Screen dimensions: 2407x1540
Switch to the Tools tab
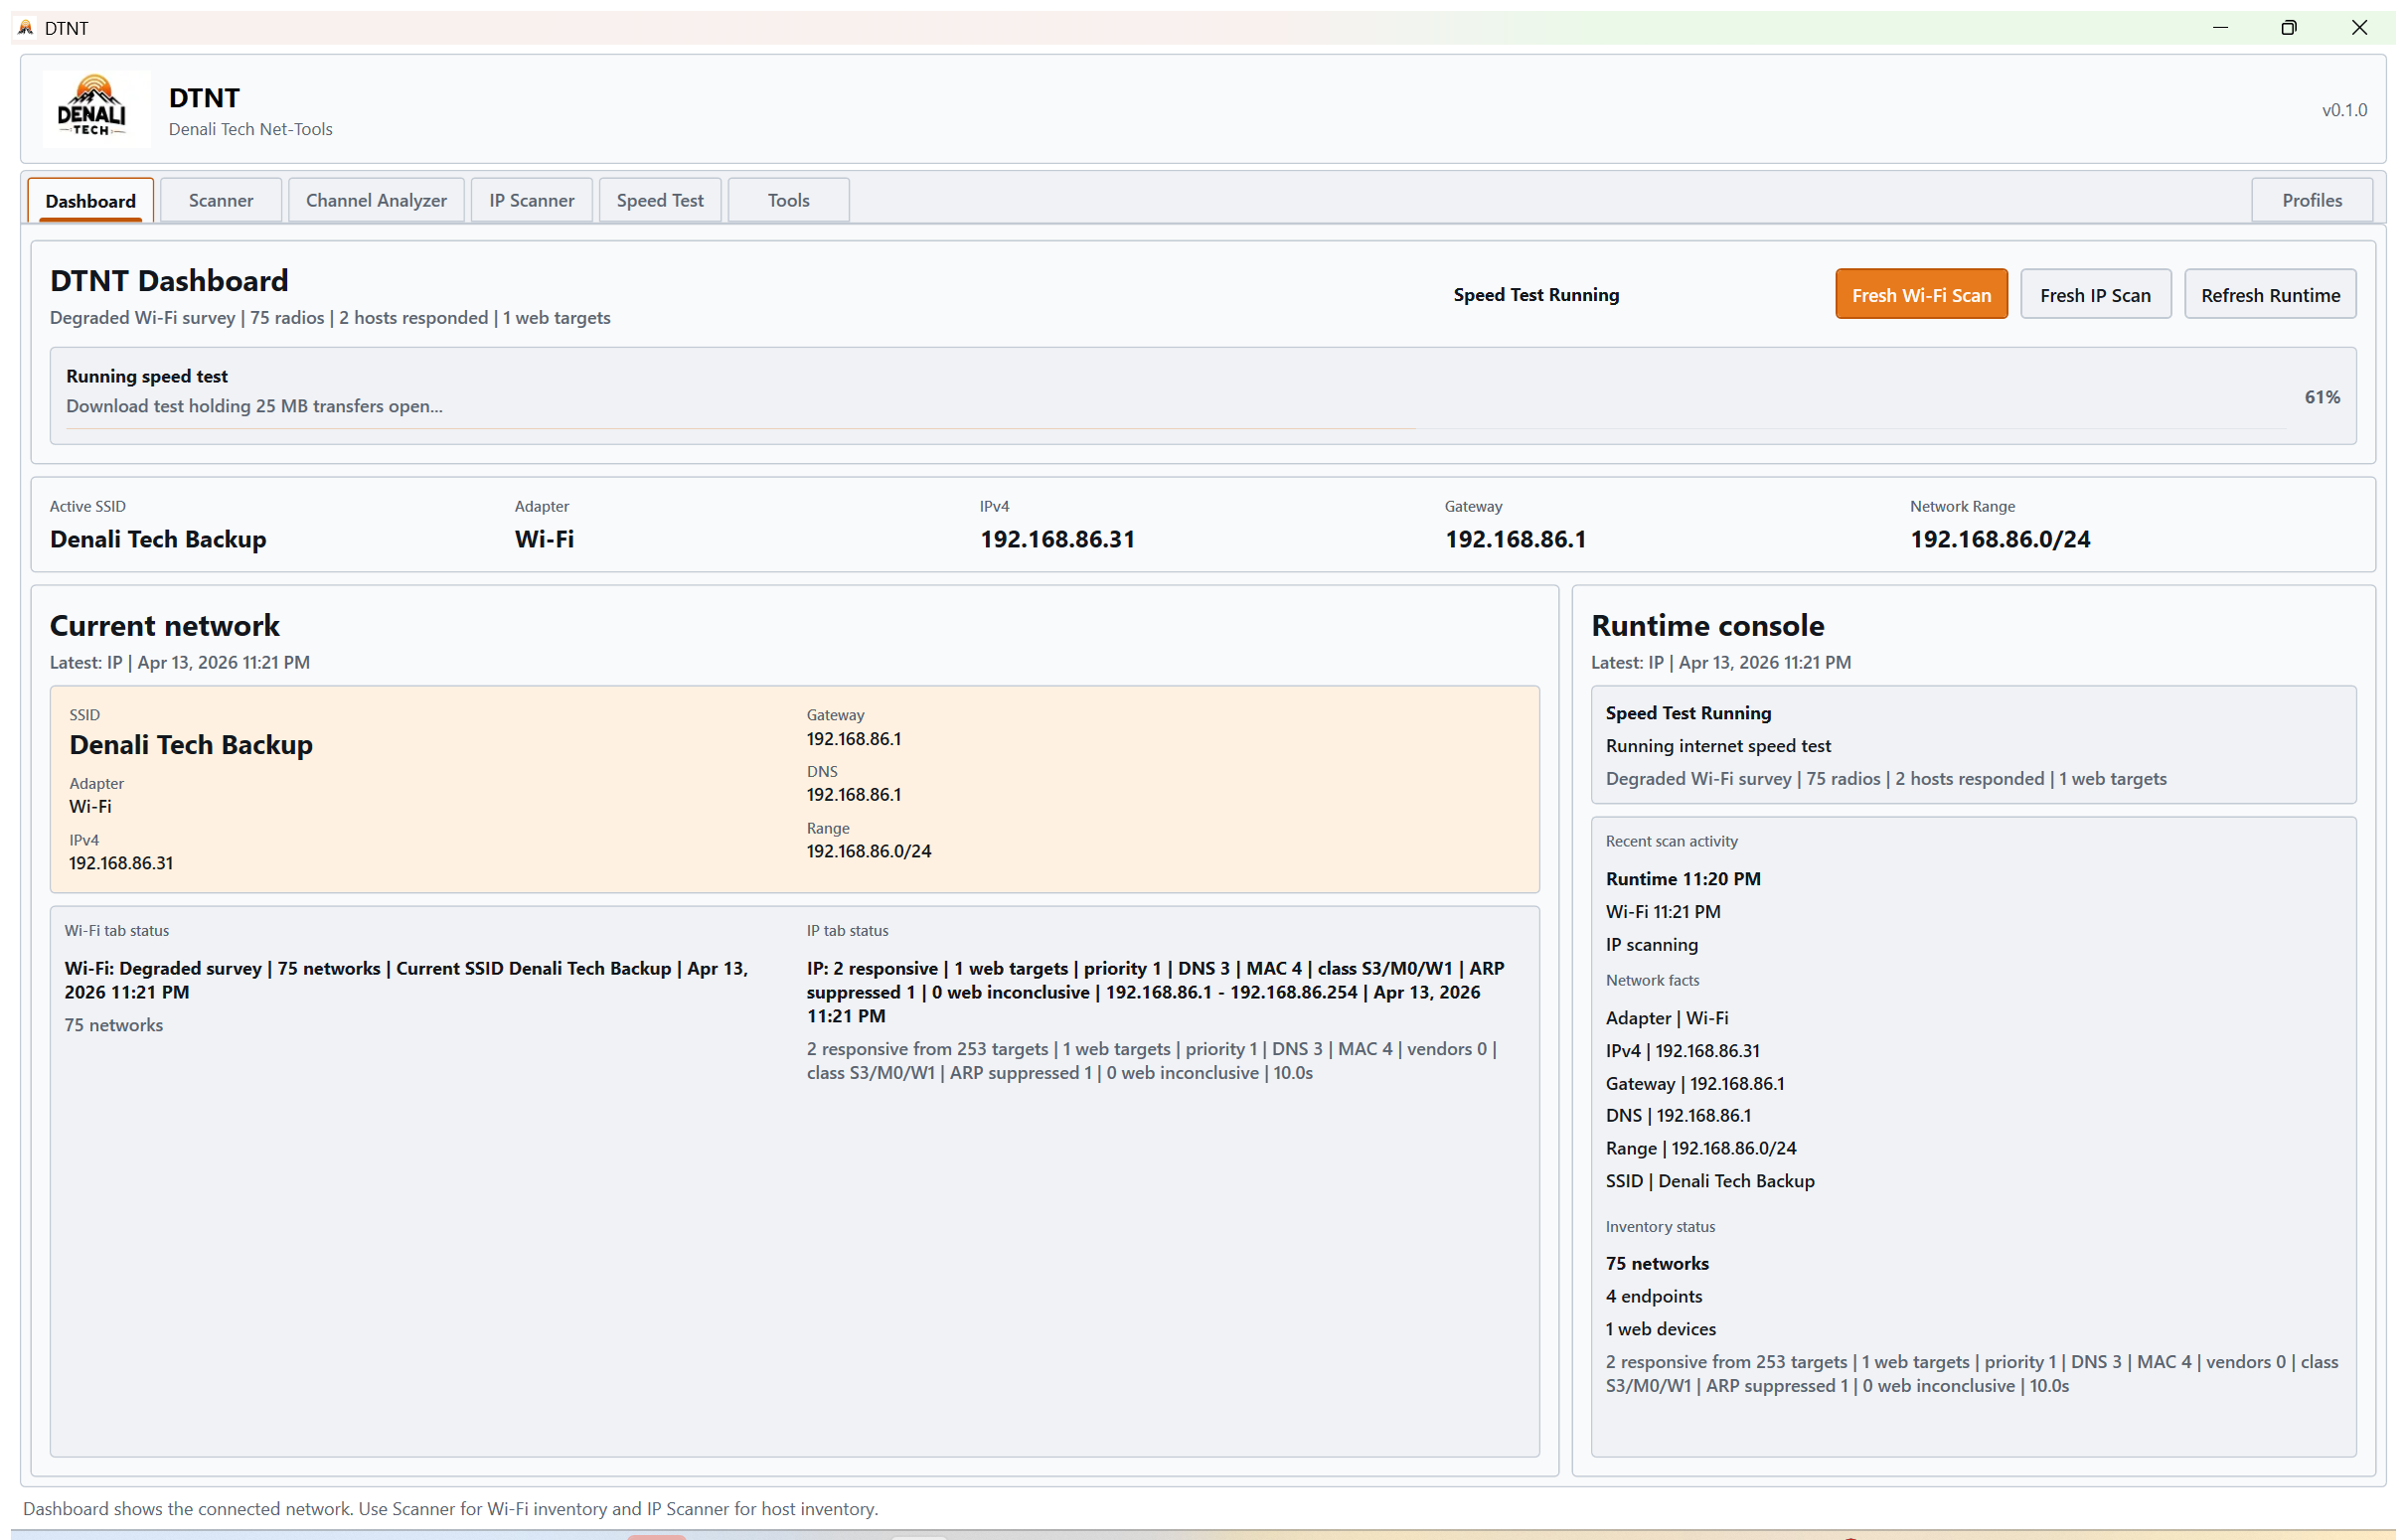[x=787, y=200]
